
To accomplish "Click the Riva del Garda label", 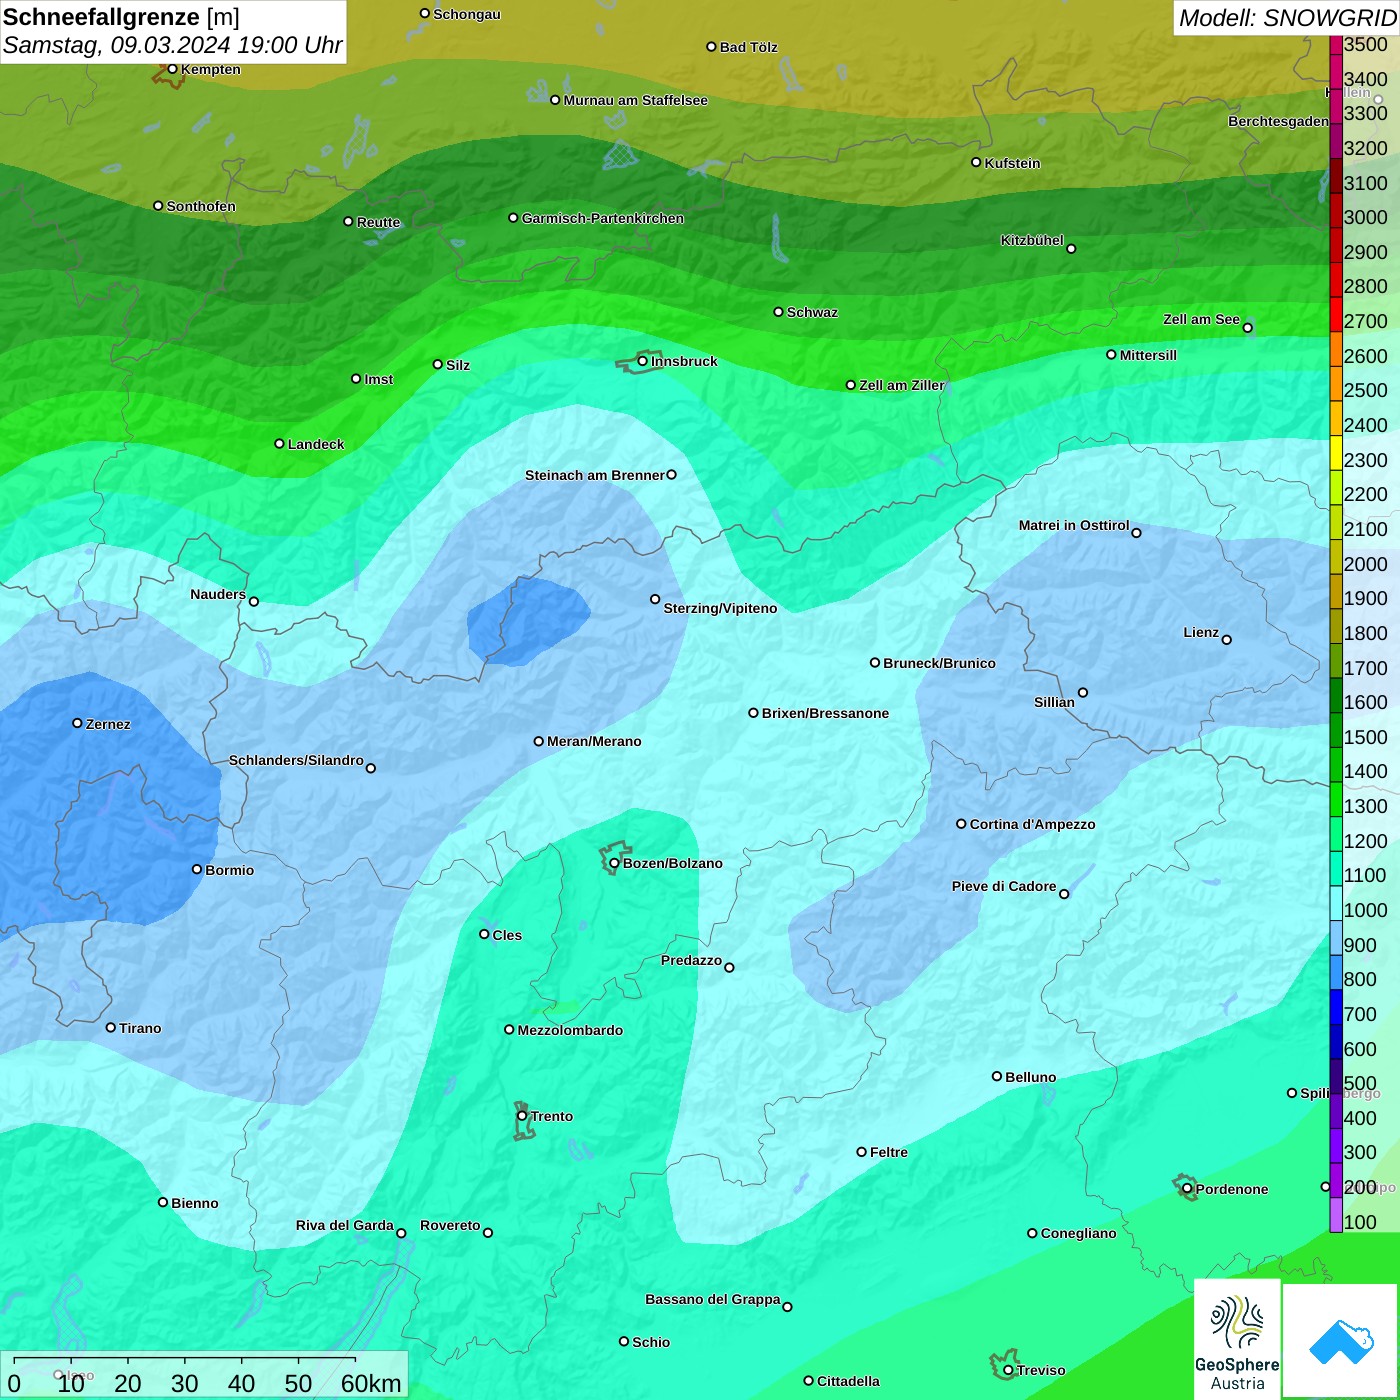I will [345, 1225].
